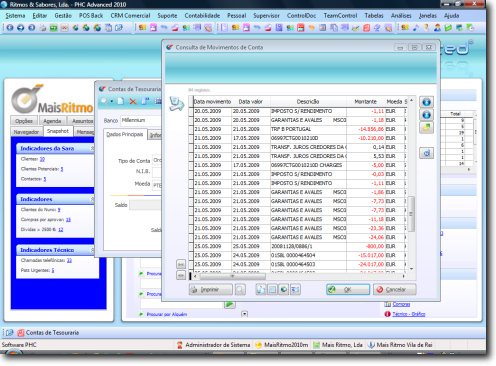Image resolution: width=496 pixels, height=366 pixels.
Task: Select the Dados Principais tab
Action: point(125,134)
